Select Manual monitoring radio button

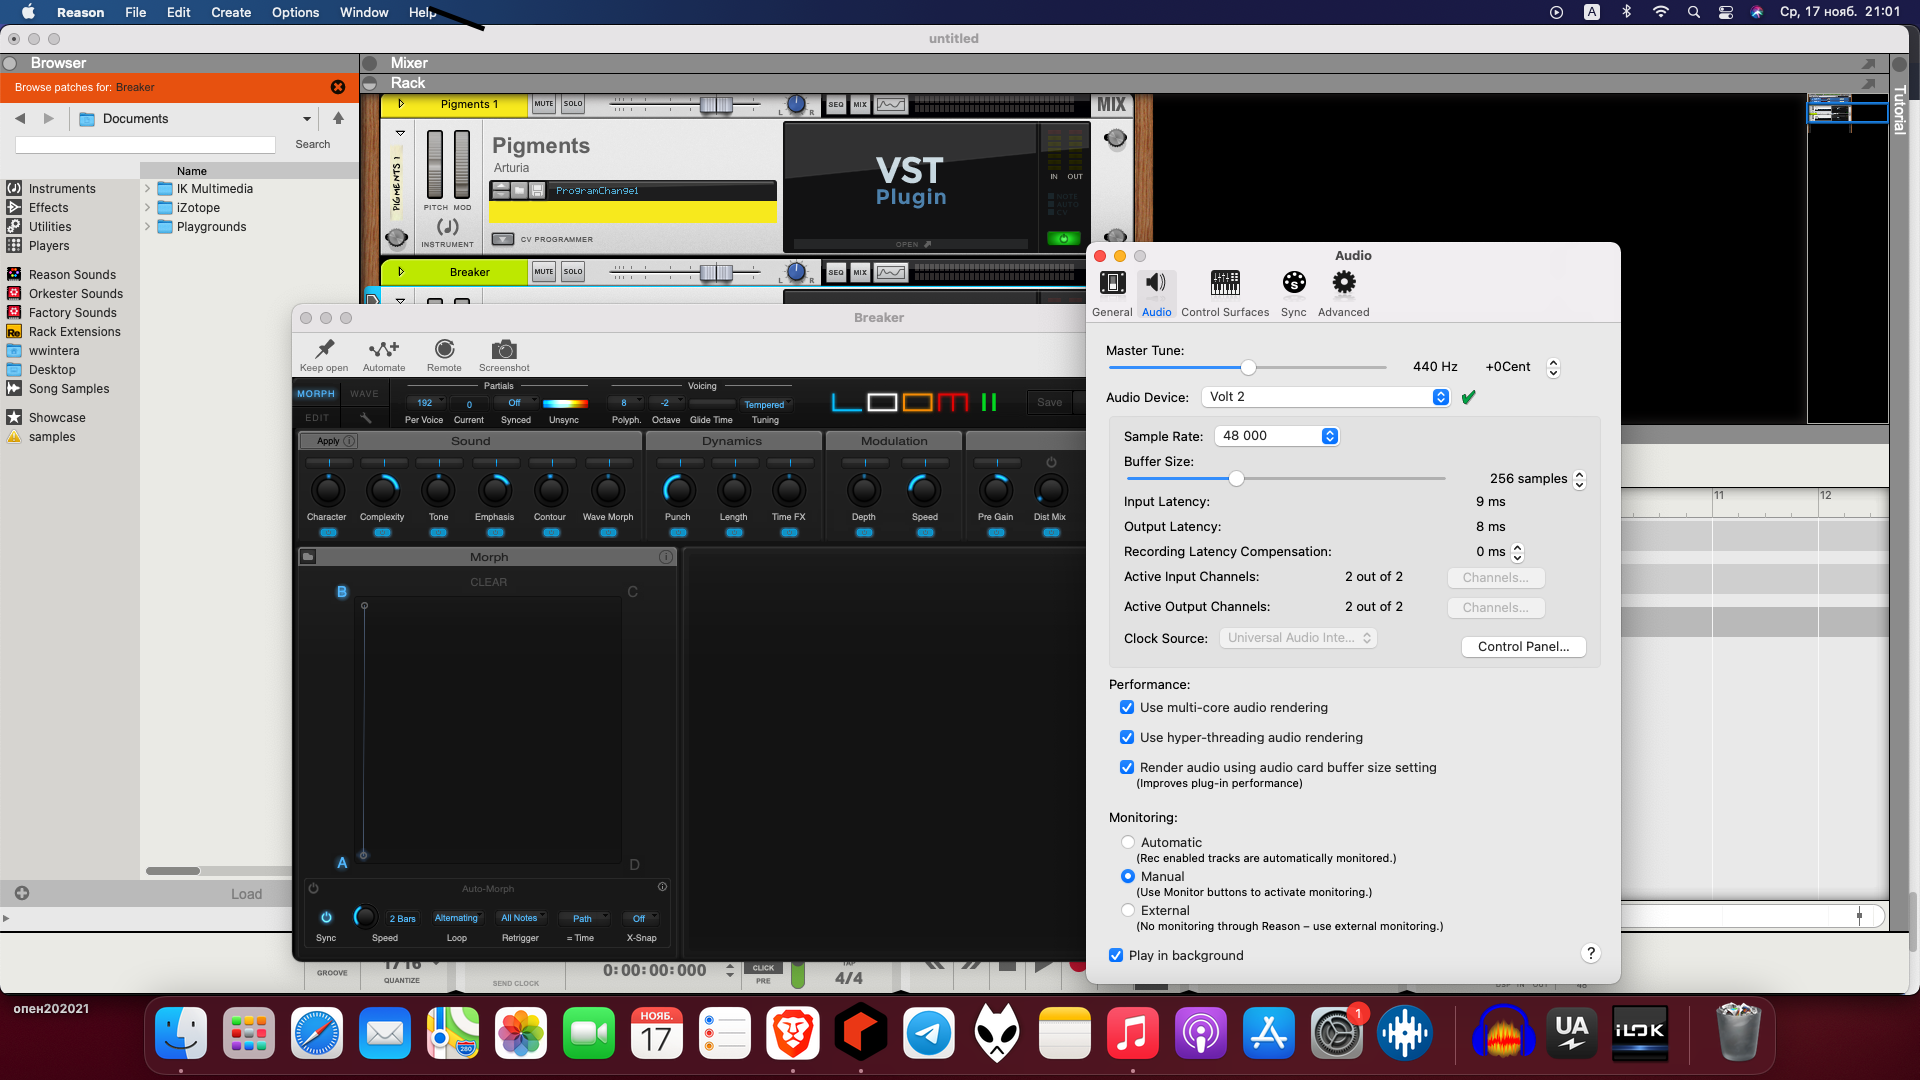[x=1128, y=876]
